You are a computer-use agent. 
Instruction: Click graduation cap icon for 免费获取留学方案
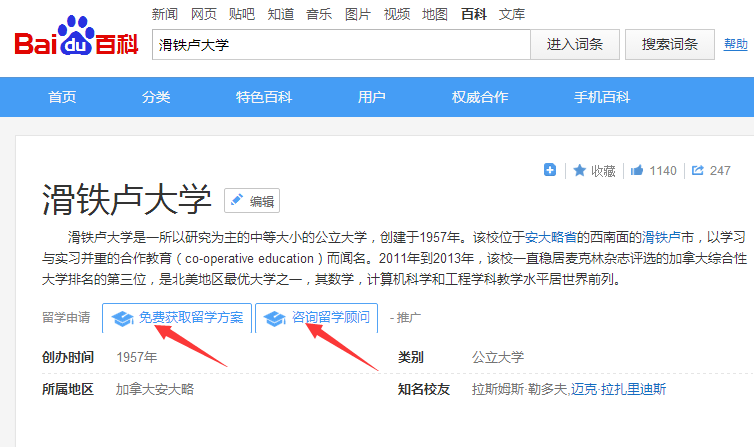coord(122,318)
